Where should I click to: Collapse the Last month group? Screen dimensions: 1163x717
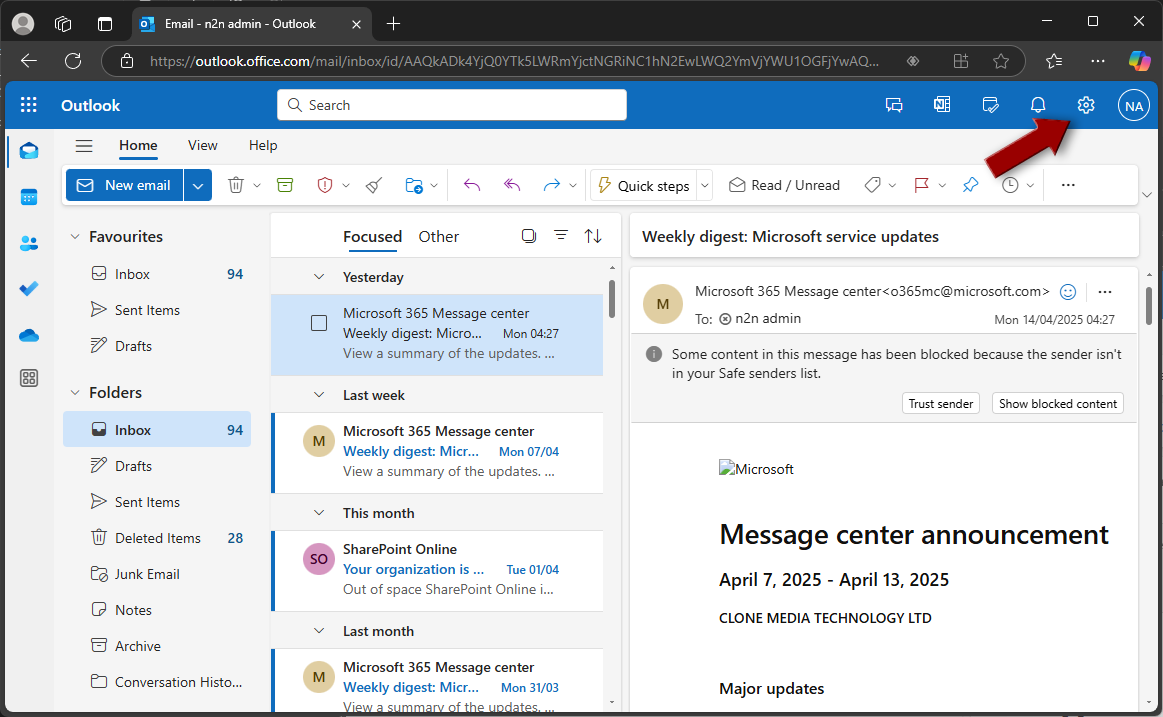(x=319, y=631)
